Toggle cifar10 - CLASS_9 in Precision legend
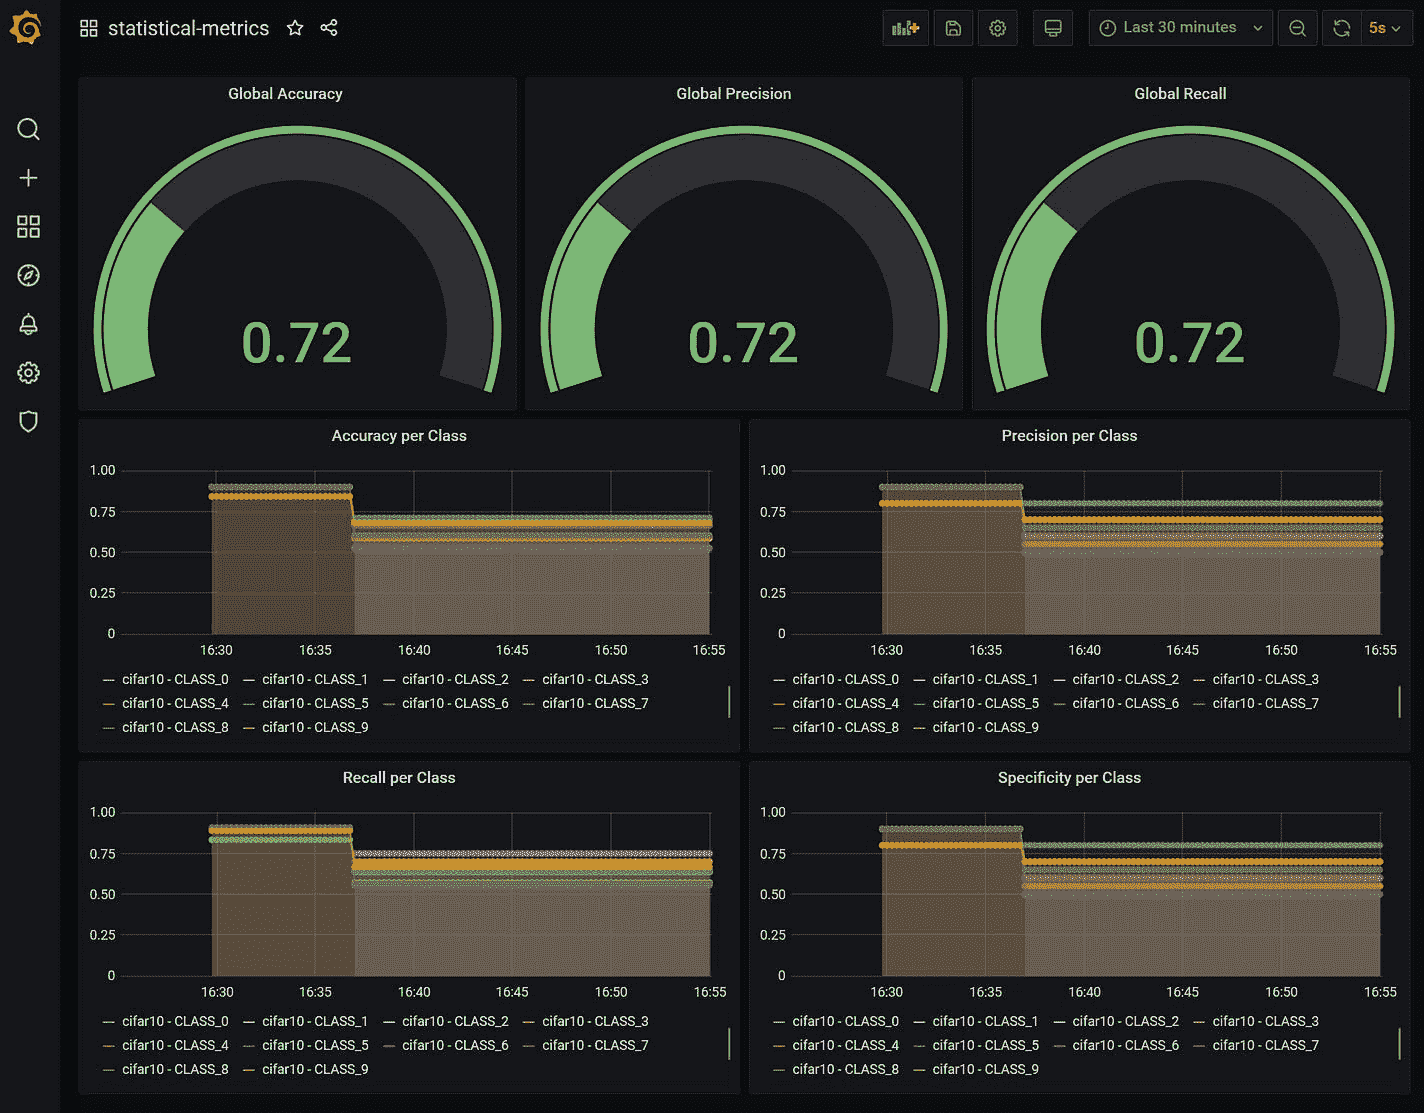 click(x=985, y=727)
